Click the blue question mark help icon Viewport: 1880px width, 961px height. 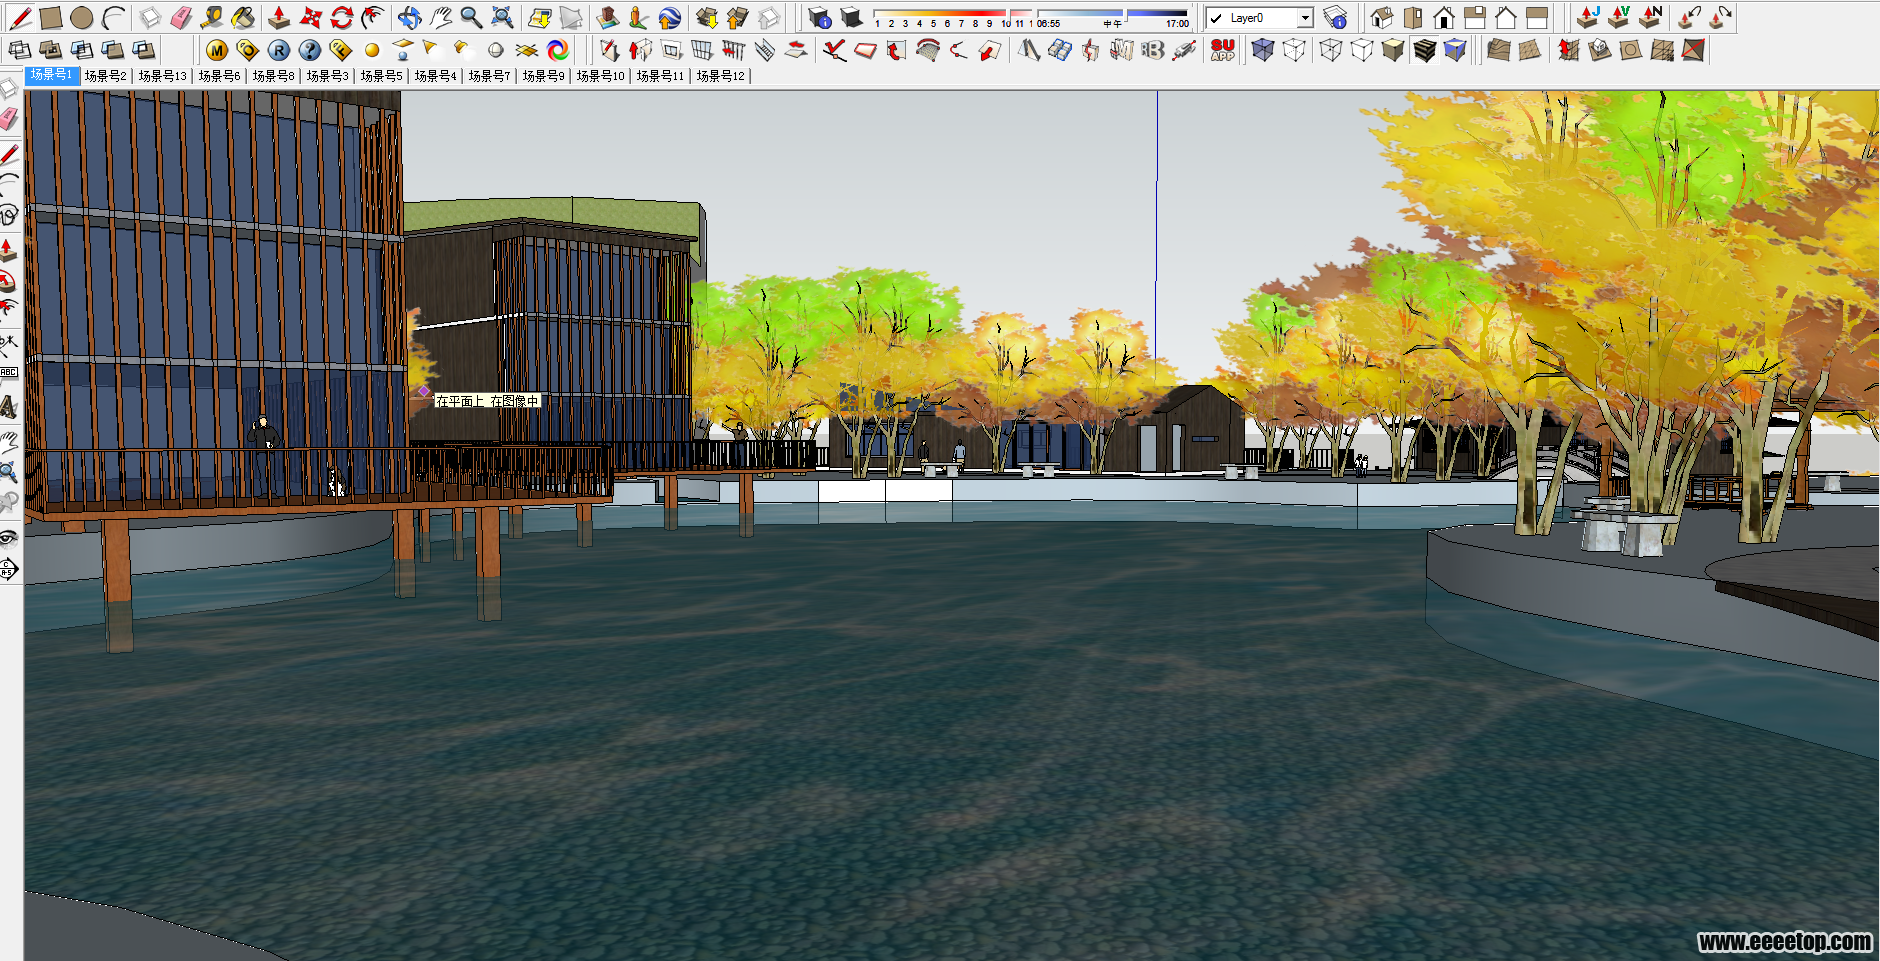tap(310, 50)
